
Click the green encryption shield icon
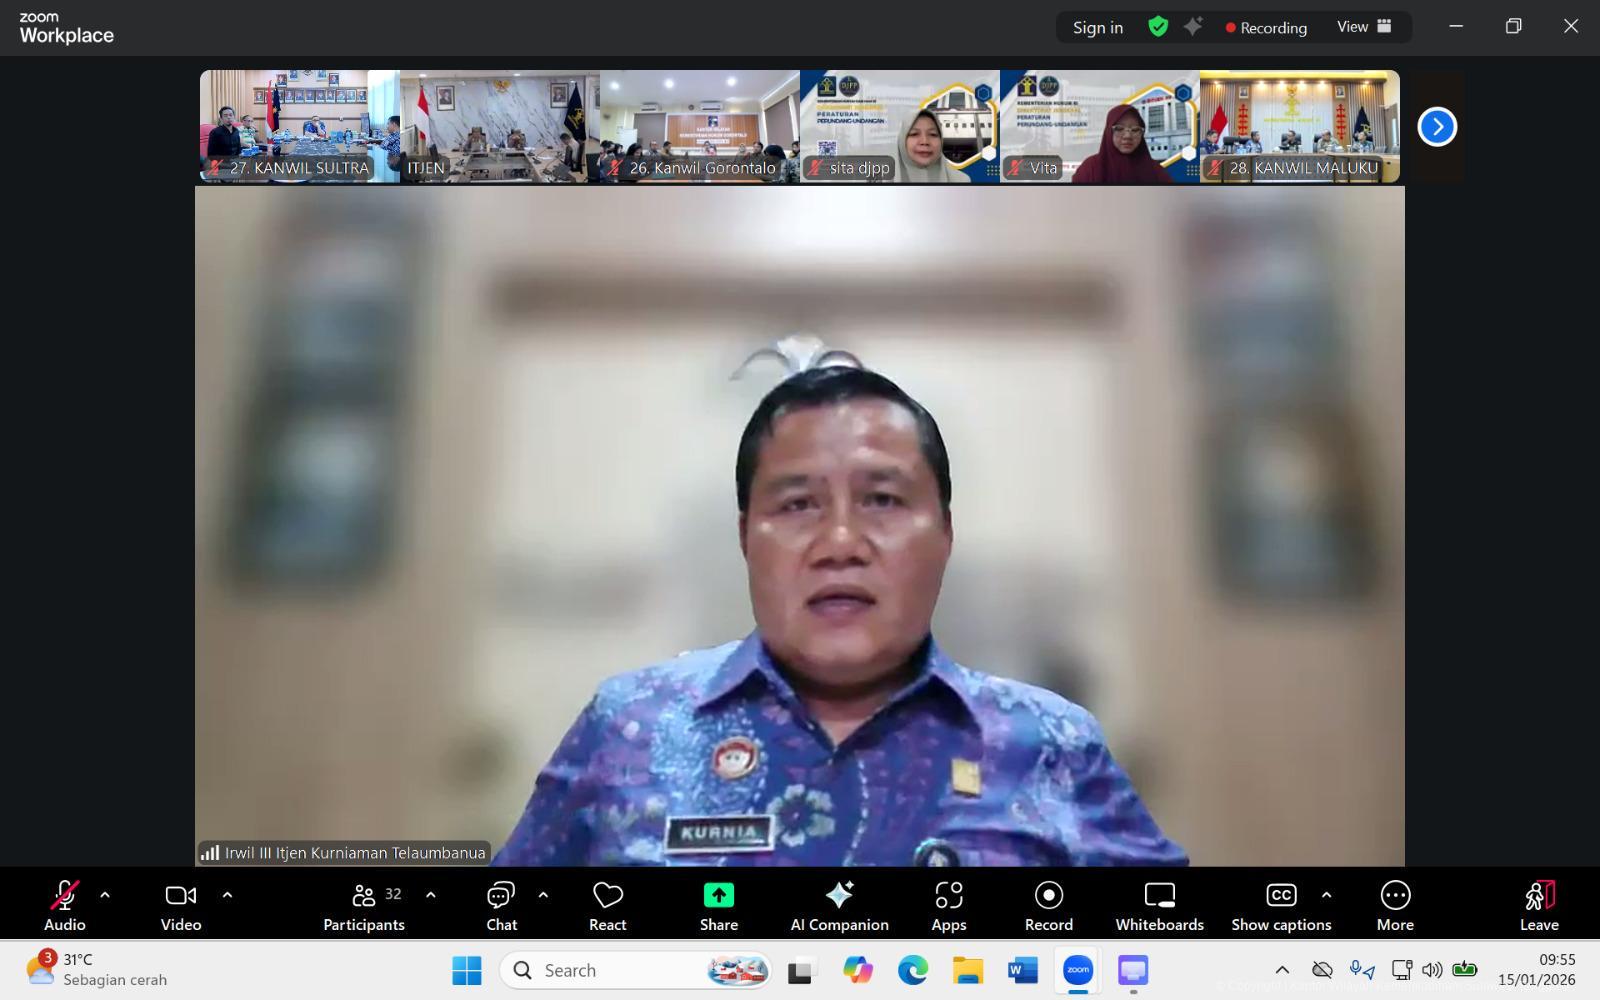[1158, 27]
